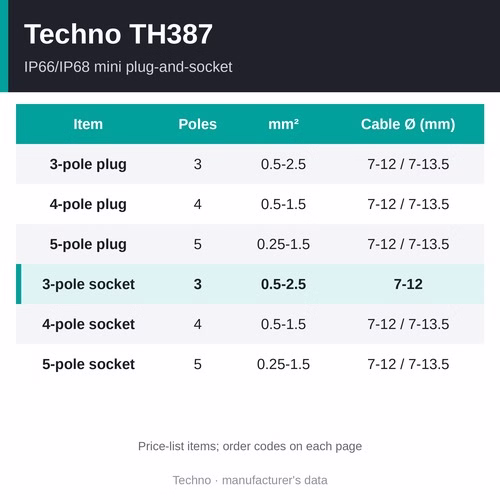
Task: Click the 7-12 / 7-13.5 value for 5-pole socket
Action: pyautogui.click(x=408, y=364)
